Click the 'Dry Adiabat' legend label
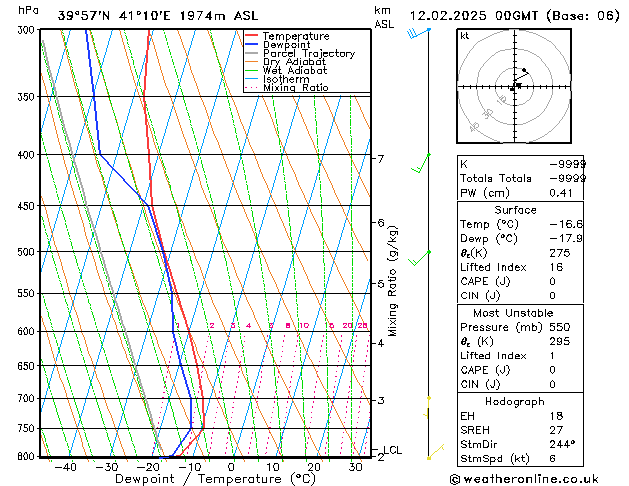Image resolution: width=629 pixels, height=486 pixels. point(294,62)
